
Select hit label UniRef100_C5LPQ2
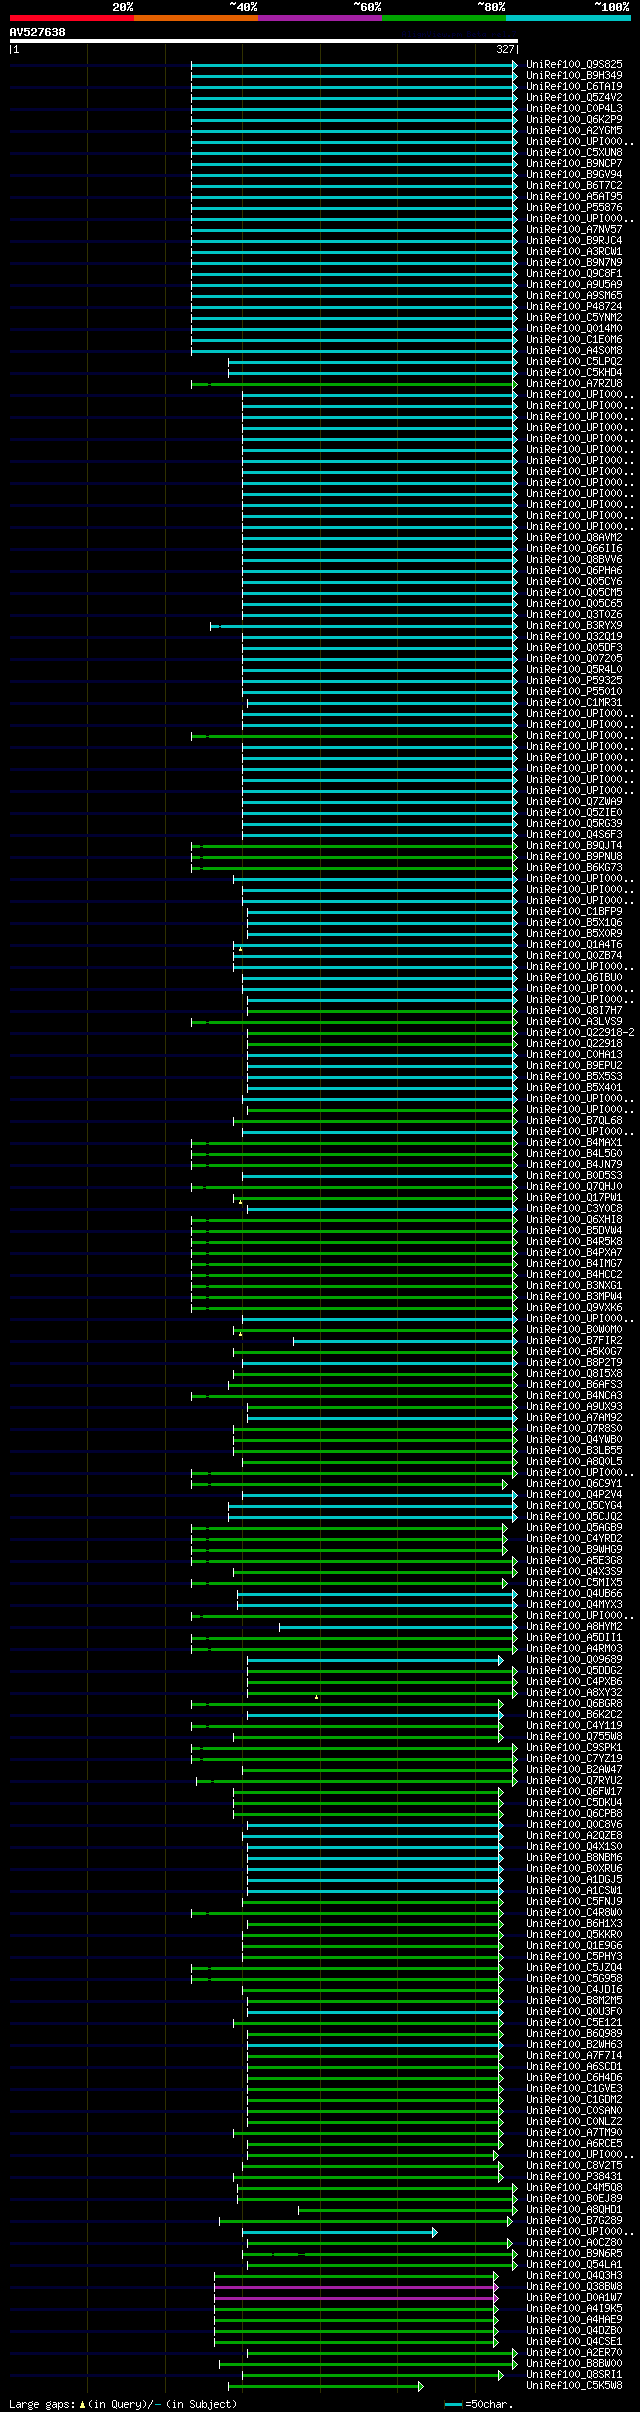[x=574, y=361]
